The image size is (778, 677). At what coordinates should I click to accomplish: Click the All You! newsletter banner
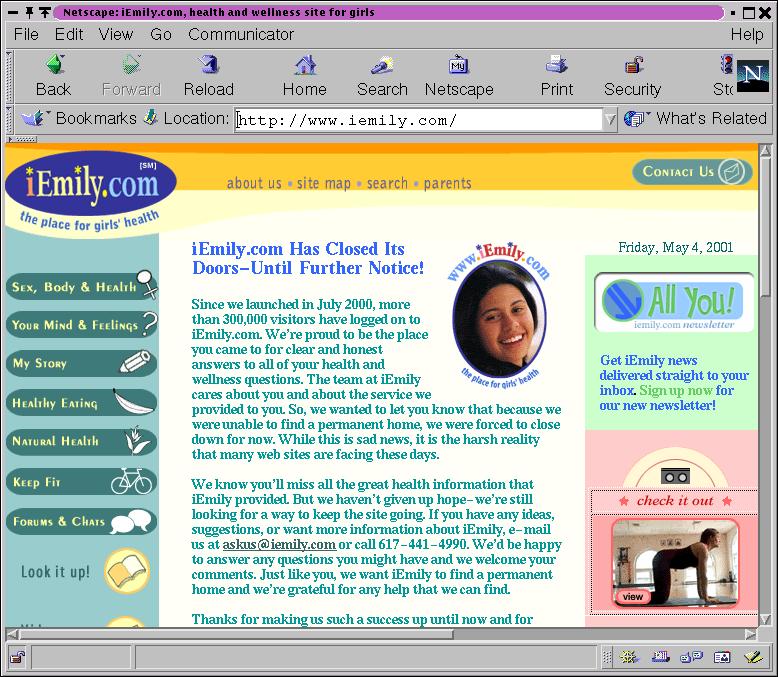[x=674, y=302]
